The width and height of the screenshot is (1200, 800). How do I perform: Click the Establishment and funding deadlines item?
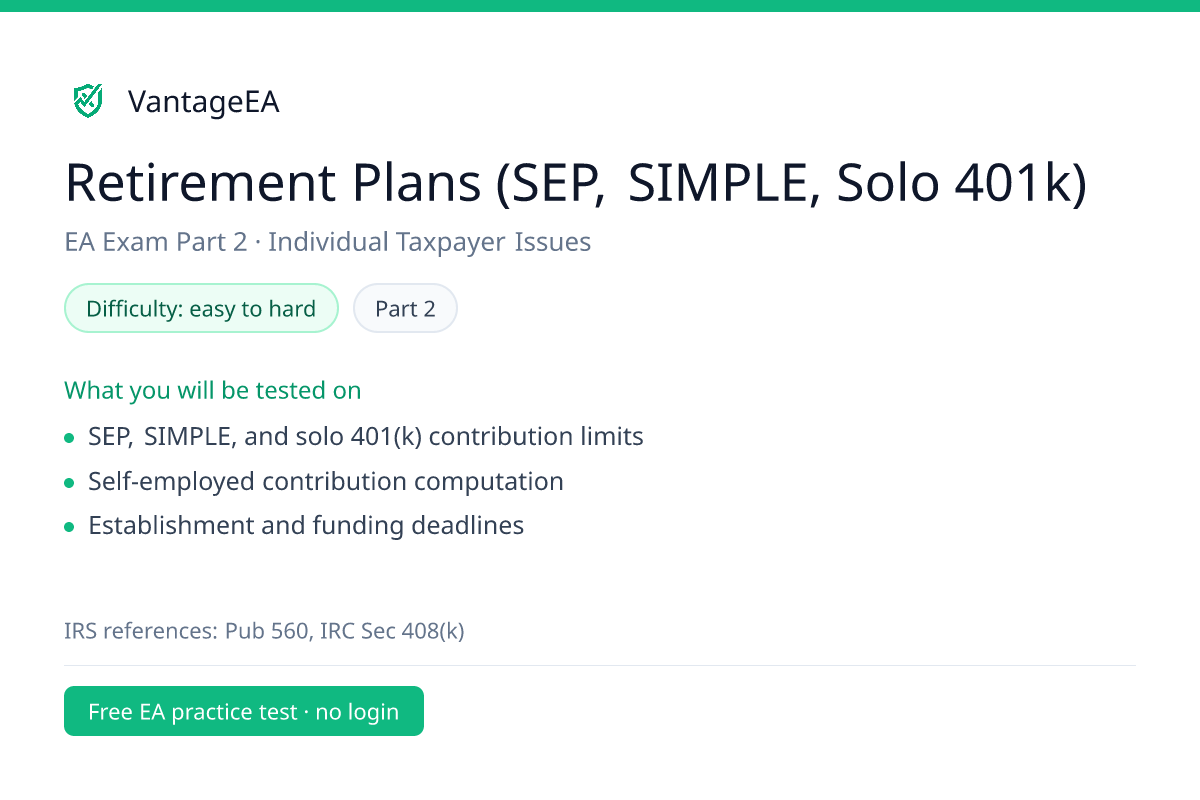click(x=306, y=525)
